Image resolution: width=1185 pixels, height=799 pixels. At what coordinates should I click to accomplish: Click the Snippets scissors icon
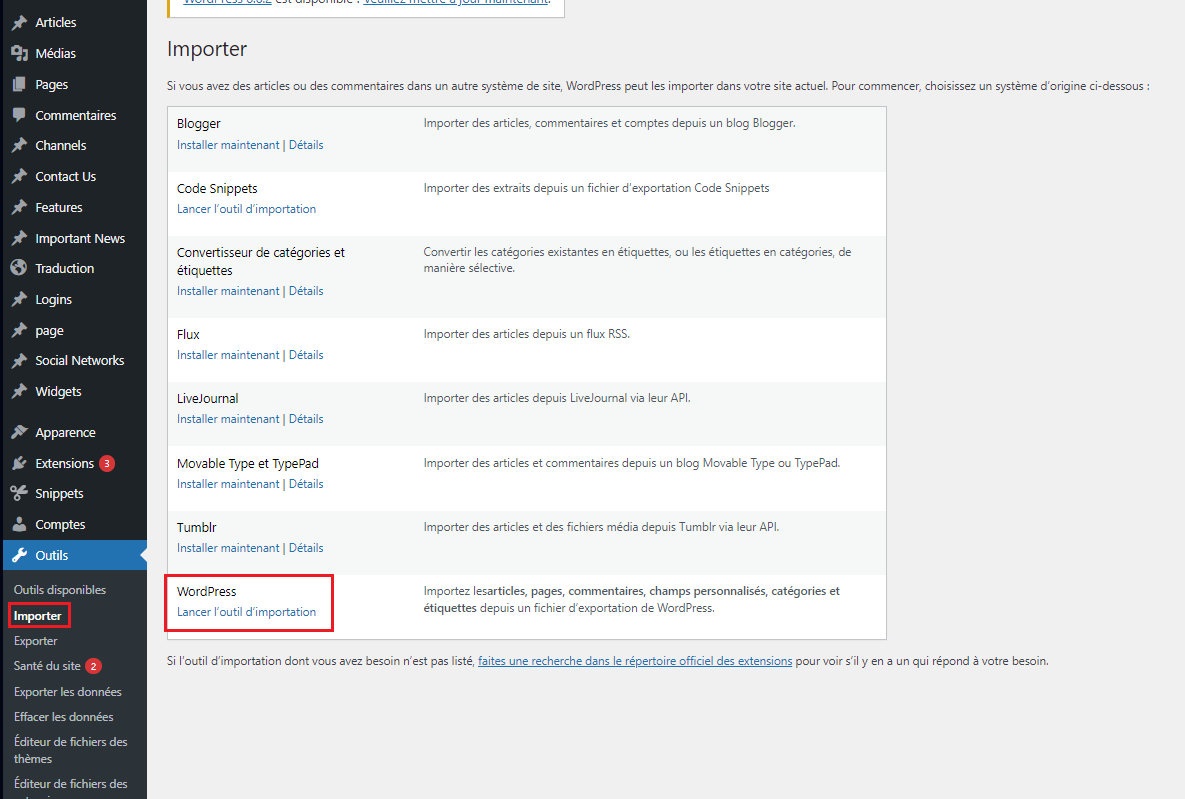click(x=18, y=493)
